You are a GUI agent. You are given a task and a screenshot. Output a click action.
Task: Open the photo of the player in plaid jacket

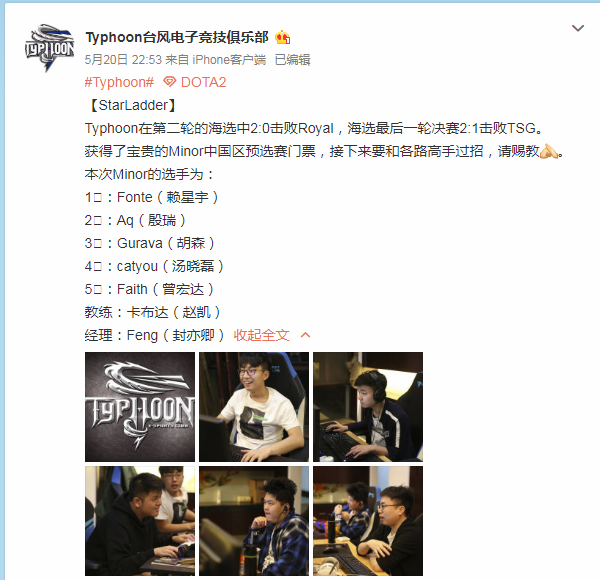point(254,521)
